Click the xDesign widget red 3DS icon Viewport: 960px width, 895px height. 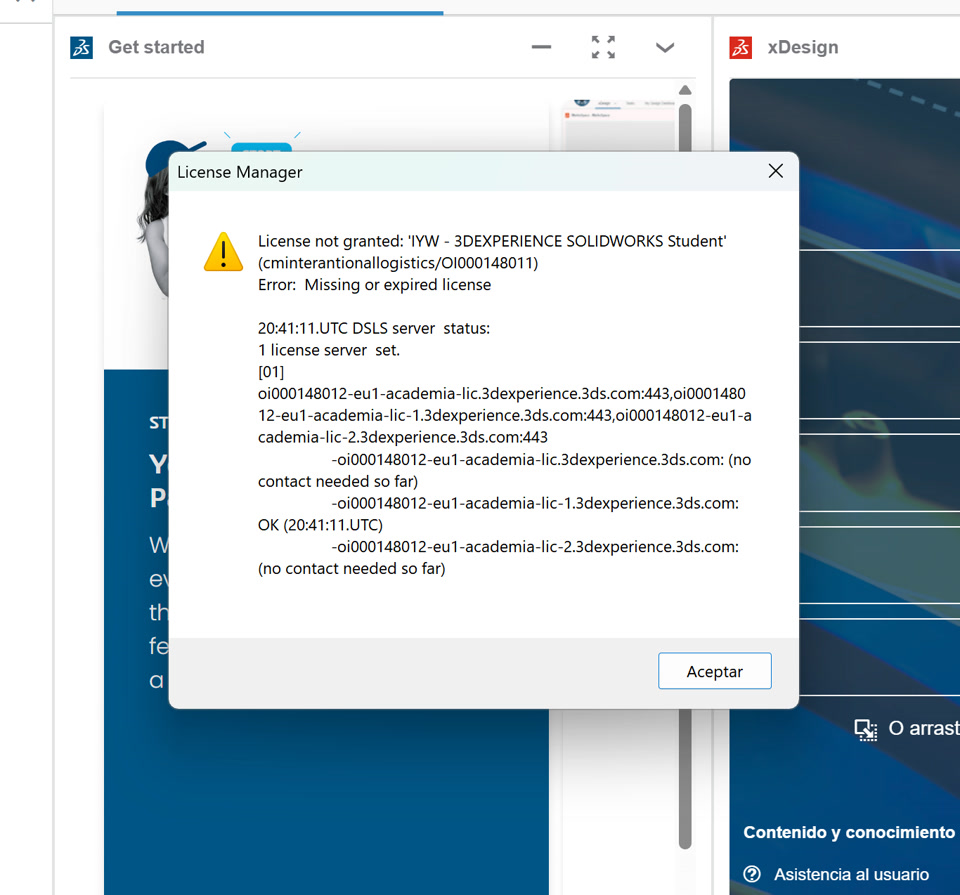[741, 47]
